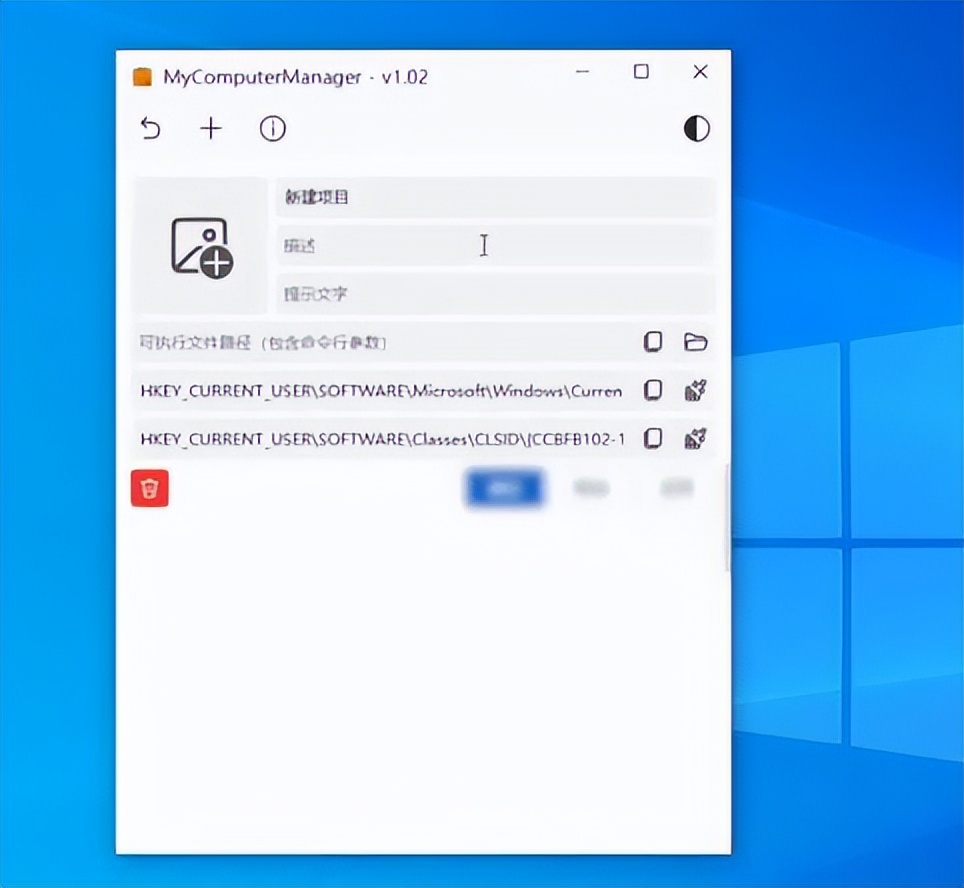Click the vertical scrollbar on right edge

727,520
